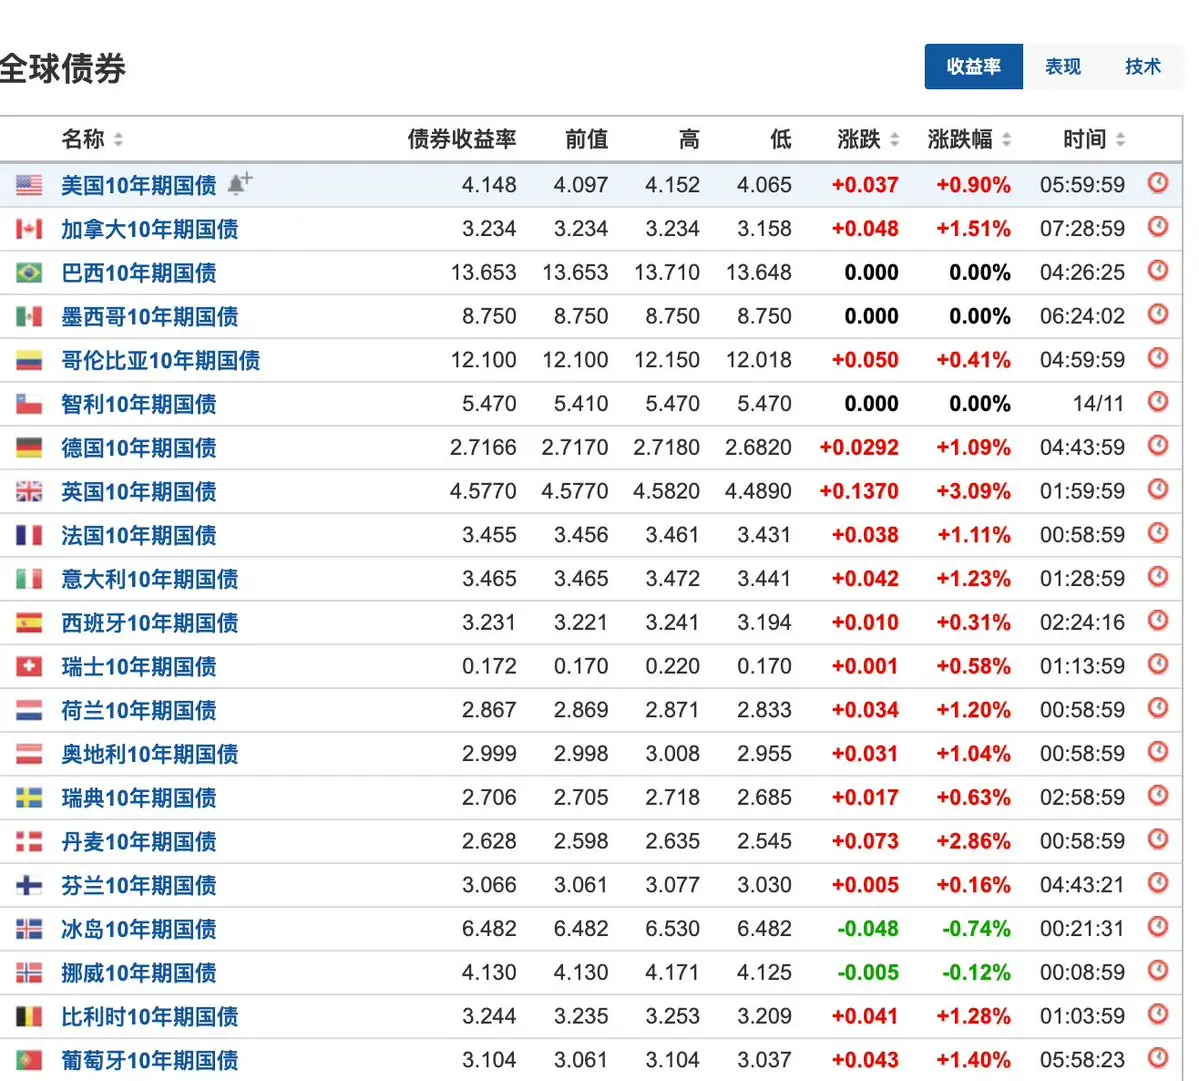
Task: Sort by 名称 column arrows
Action: 119,139
